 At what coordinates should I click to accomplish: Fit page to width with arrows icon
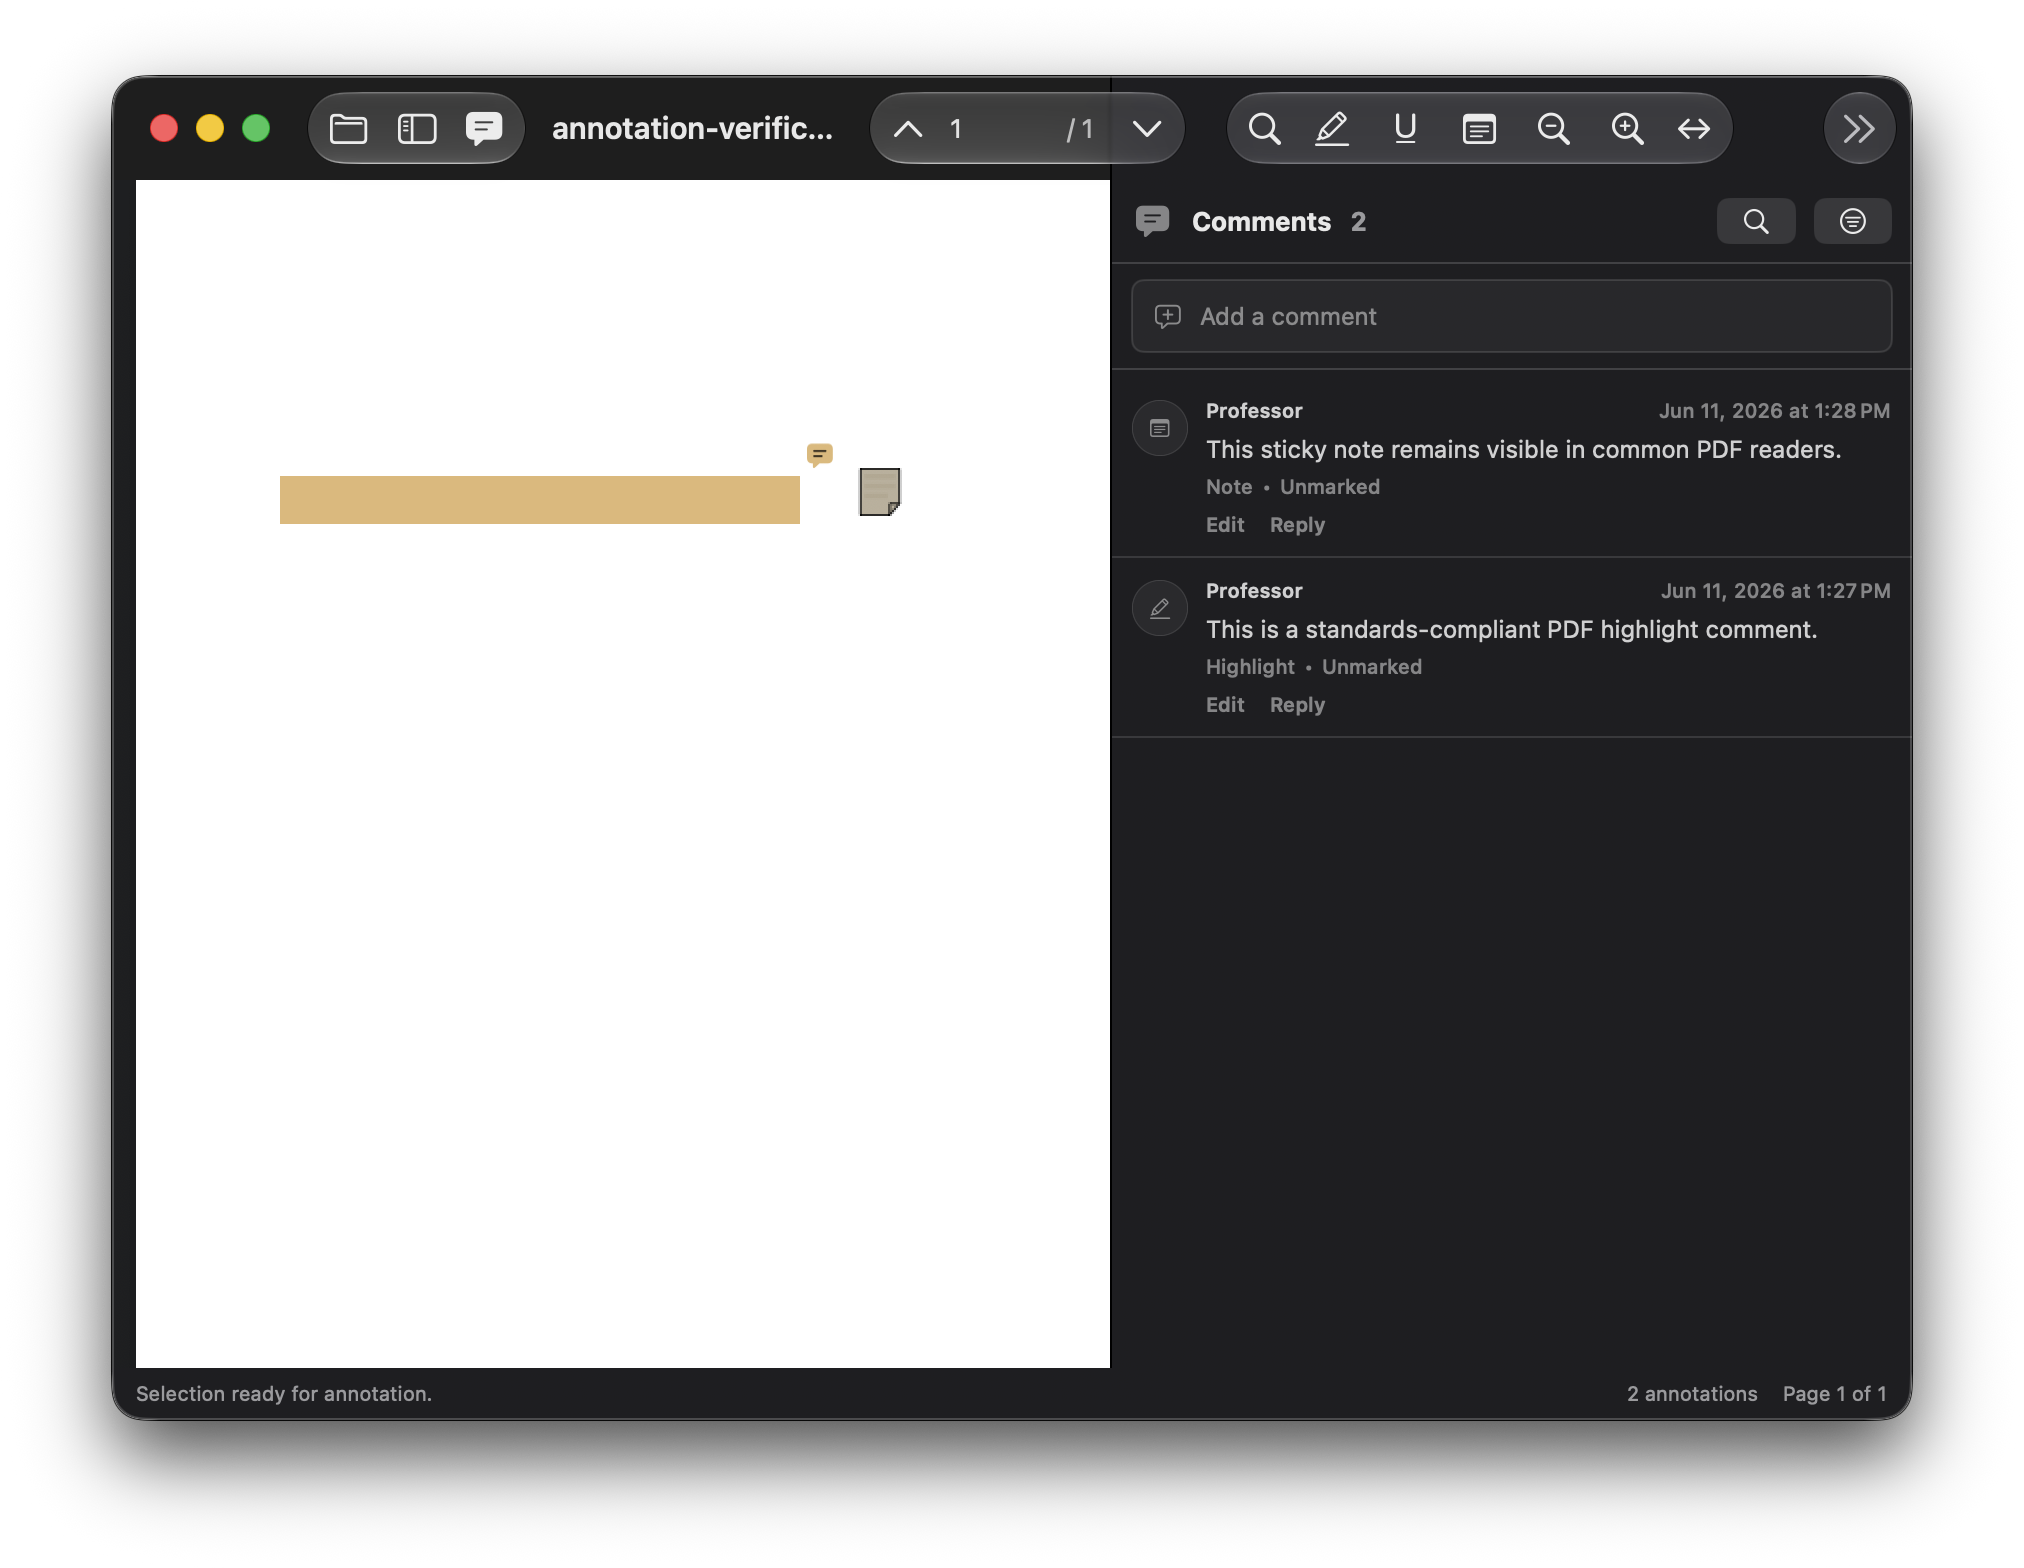click(x=1694, y=129)
